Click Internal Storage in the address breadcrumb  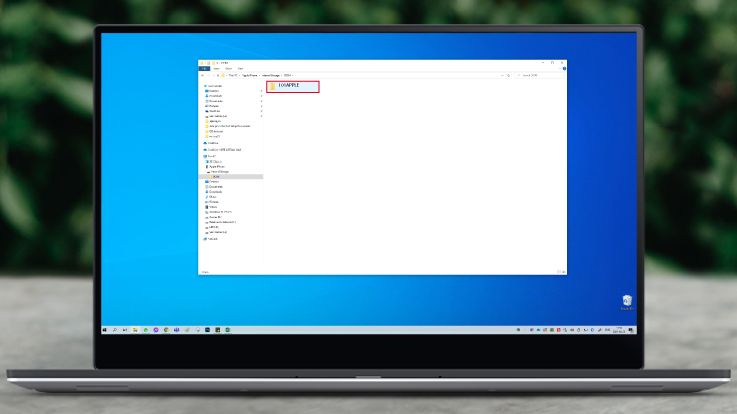point(271,75)
